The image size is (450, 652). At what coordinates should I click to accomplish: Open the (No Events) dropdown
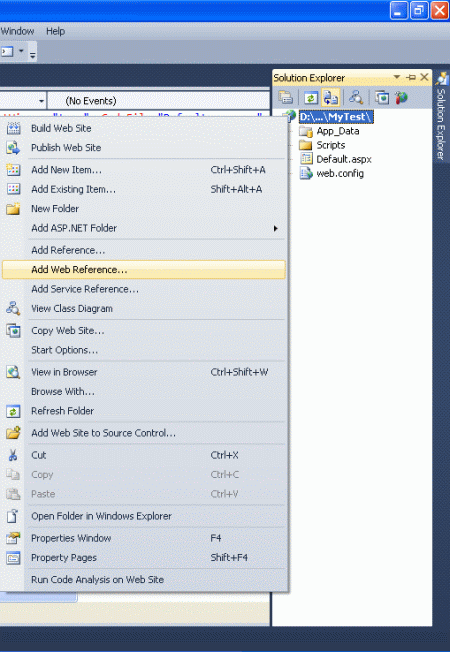coord(158,101)
